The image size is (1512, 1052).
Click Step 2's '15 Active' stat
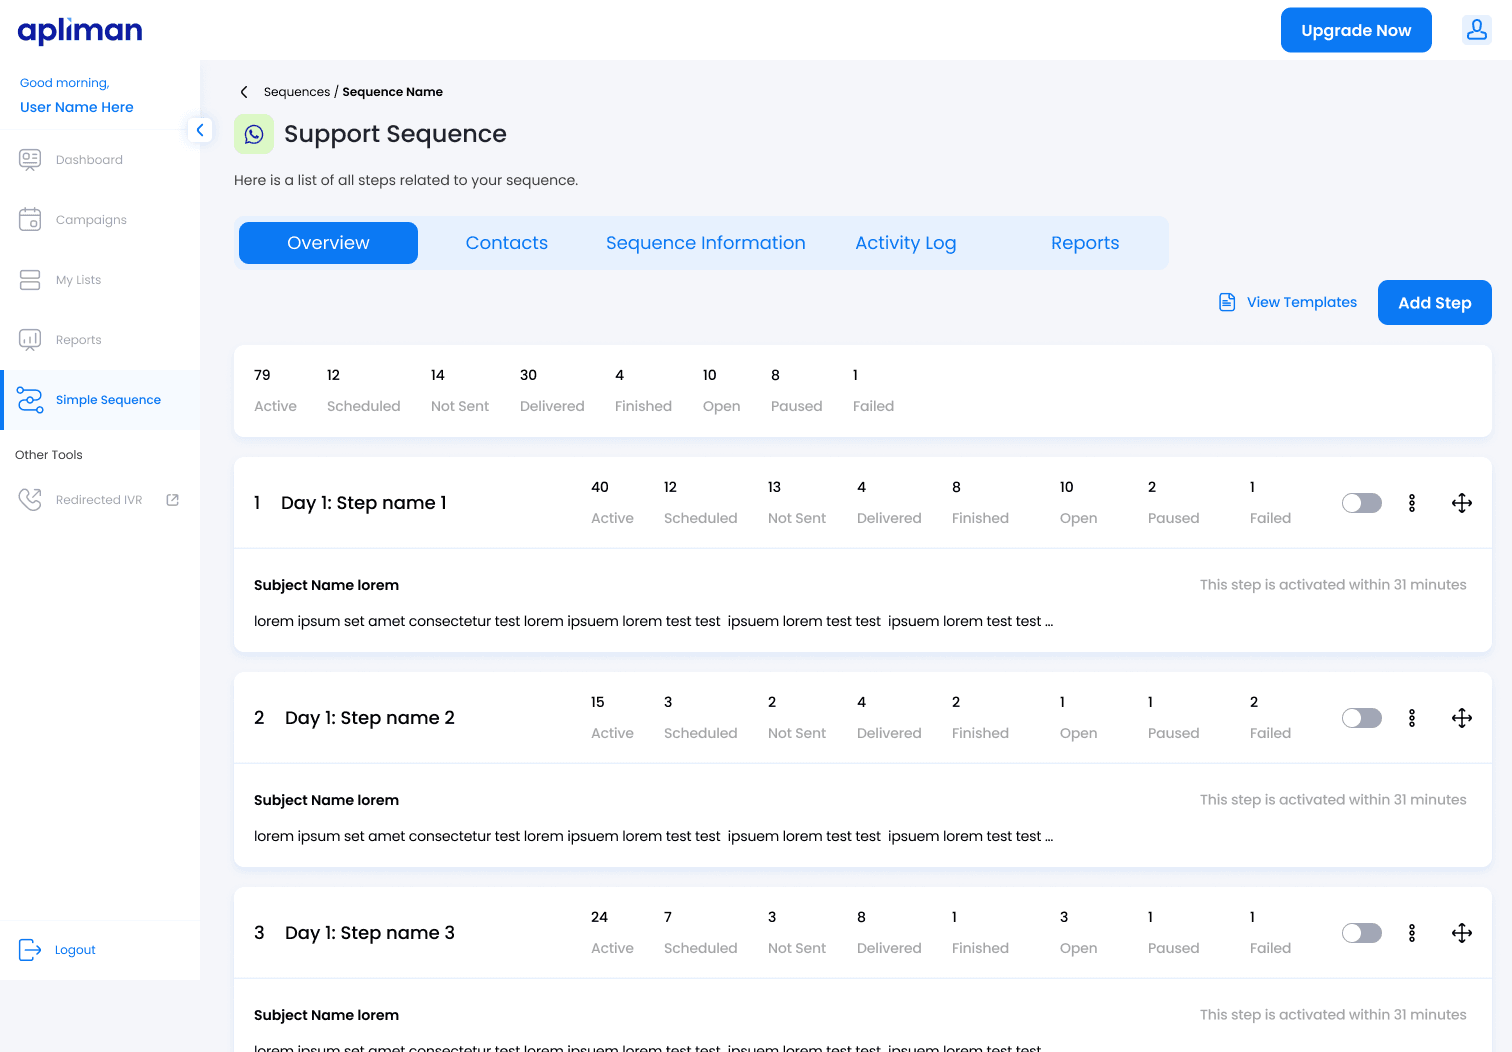point(612,718)
